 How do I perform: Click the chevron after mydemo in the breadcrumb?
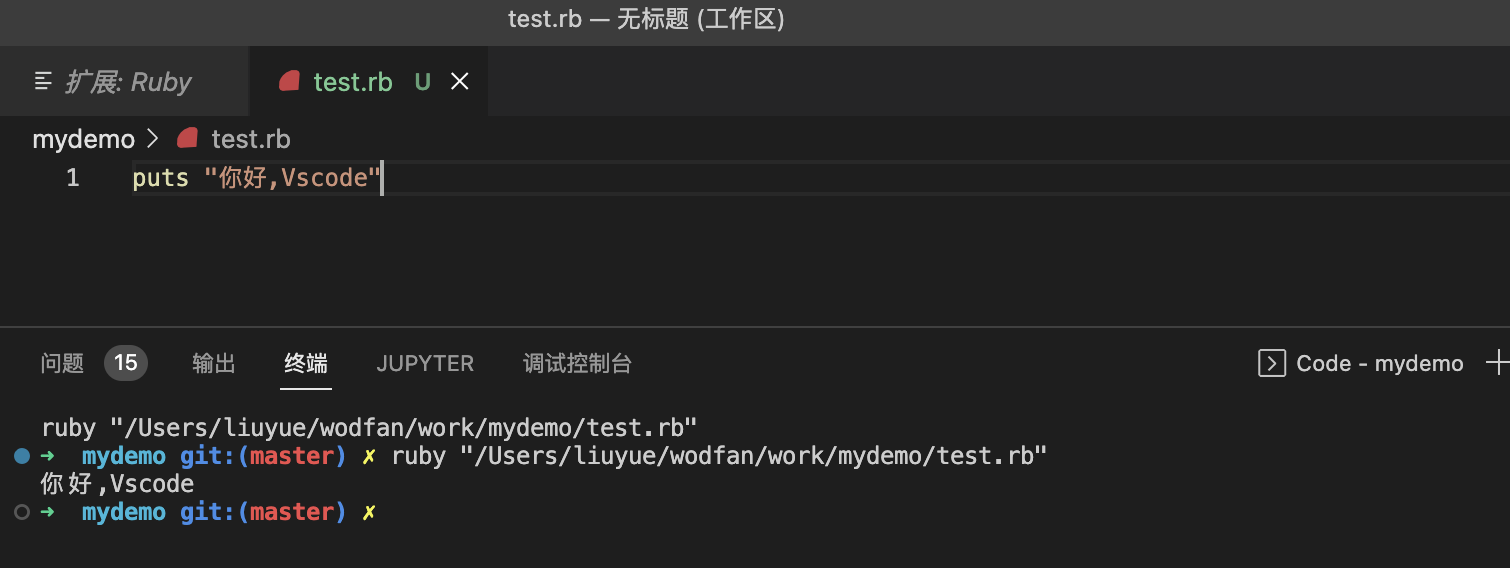pos(153,139)
